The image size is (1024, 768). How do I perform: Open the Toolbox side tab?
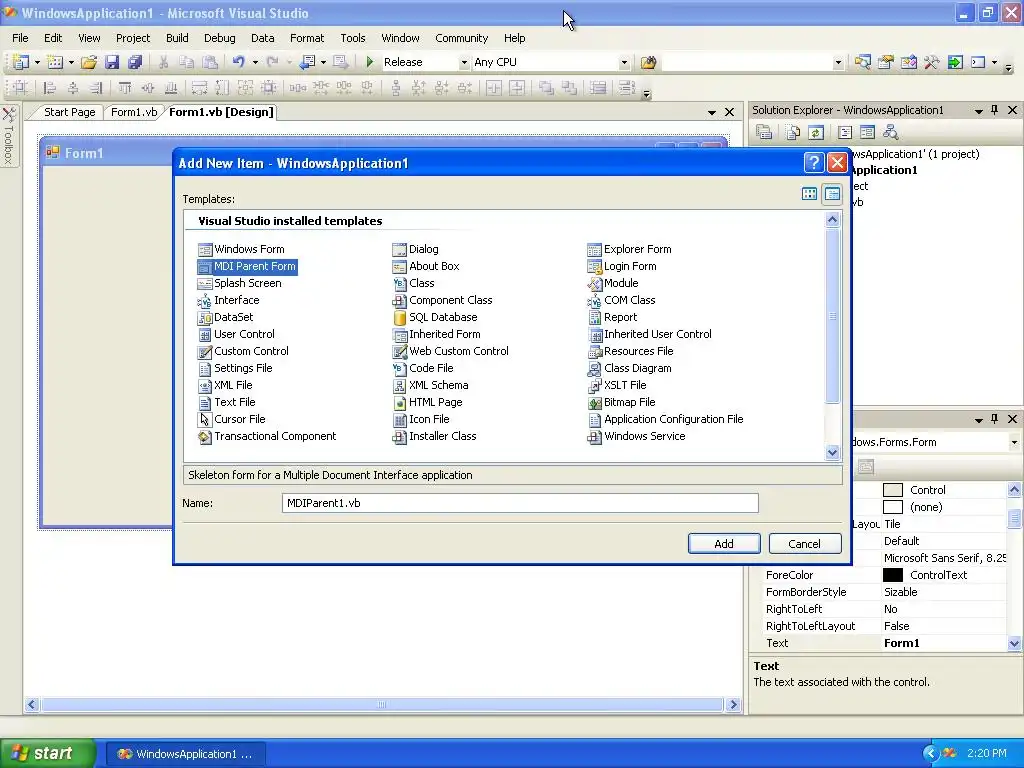pyautogui.click(x=8, y=137)
